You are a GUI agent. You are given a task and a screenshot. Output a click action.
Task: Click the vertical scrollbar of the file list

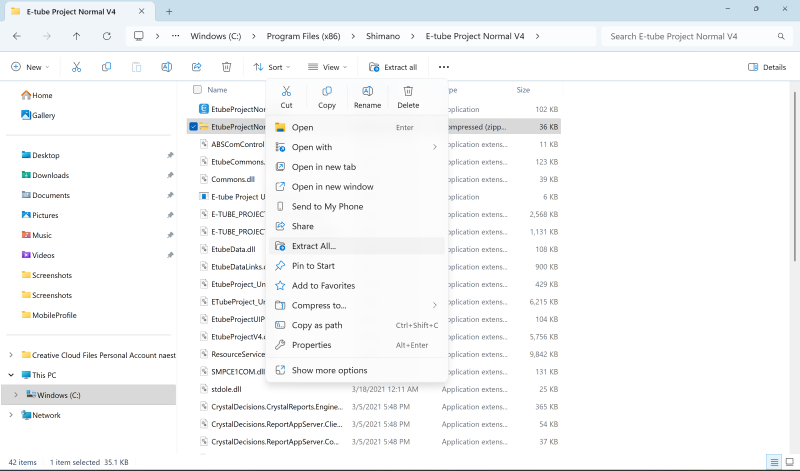794,176
